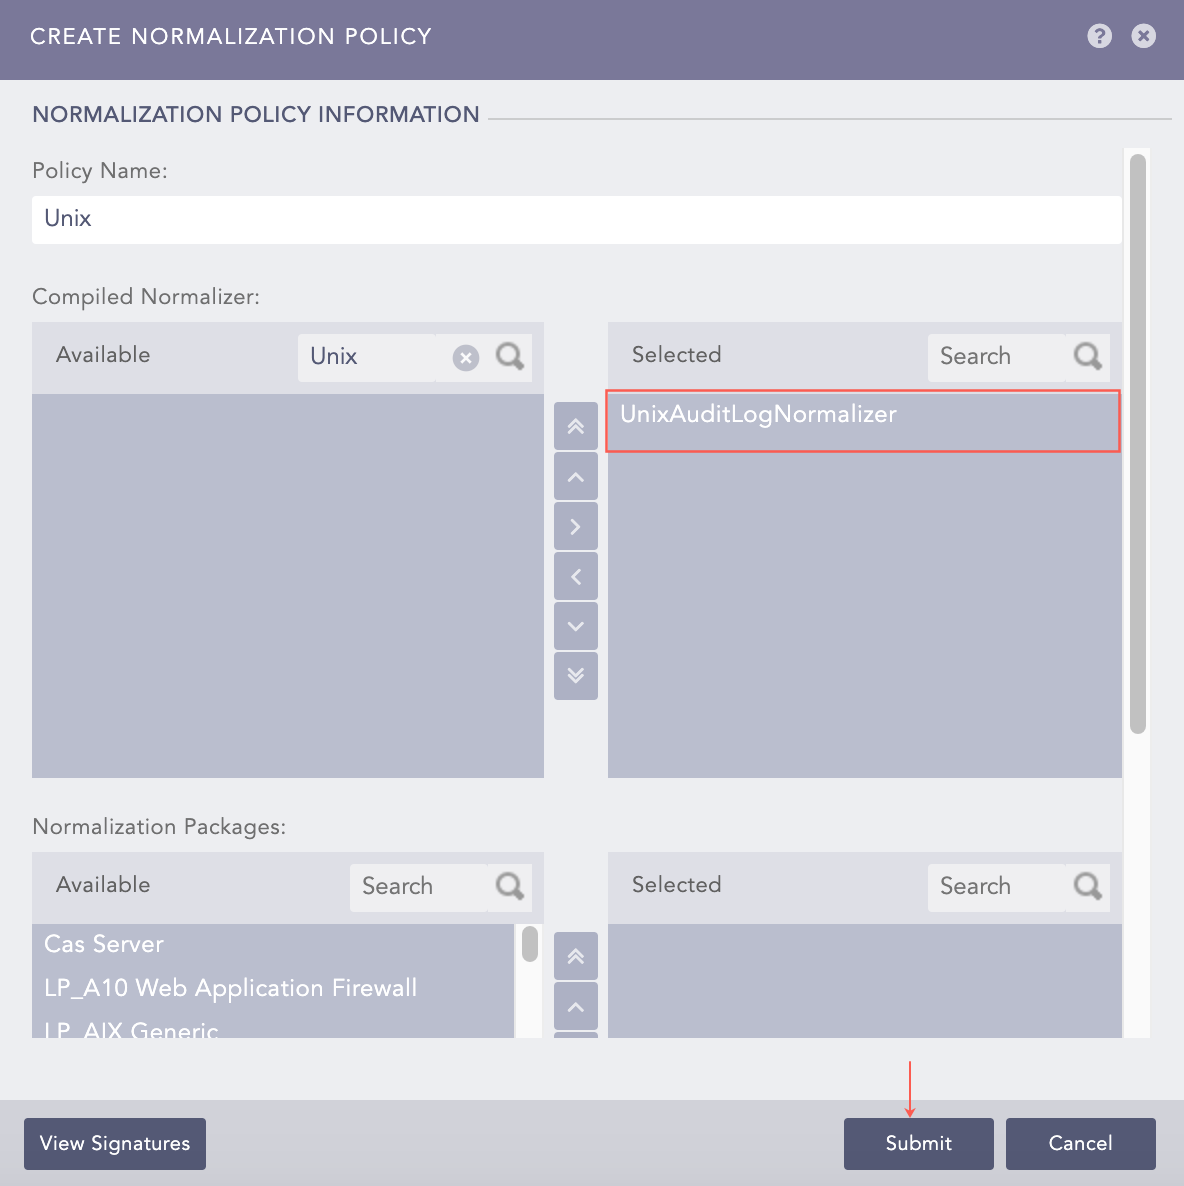Close the Create Normalization Policy dialog

click(x=1143, y=36)
